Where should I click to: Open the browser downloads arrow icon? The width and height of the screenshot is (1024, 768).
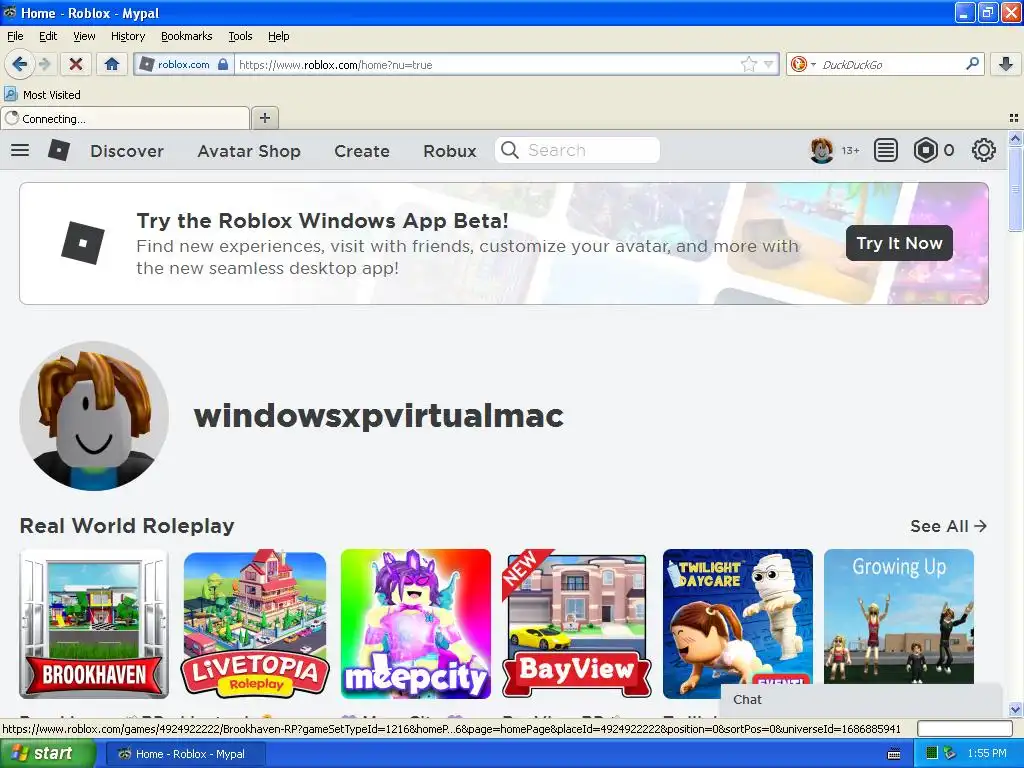click(1006, 64)
